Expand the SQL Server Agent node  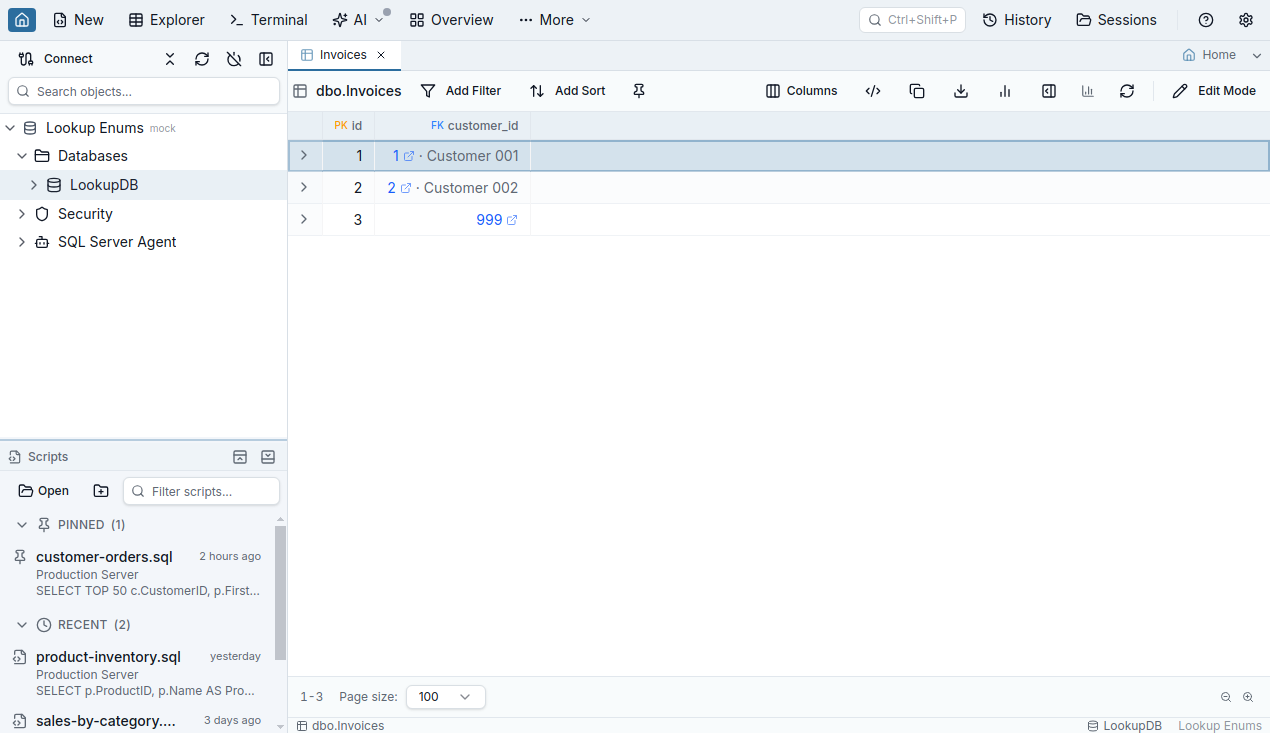22,242
